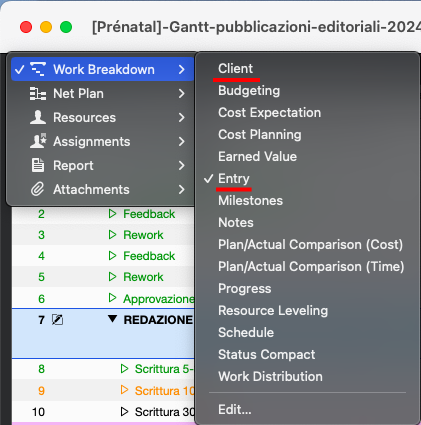Select Plan/Actual Comparison (Cost) view

pos(310,245)
